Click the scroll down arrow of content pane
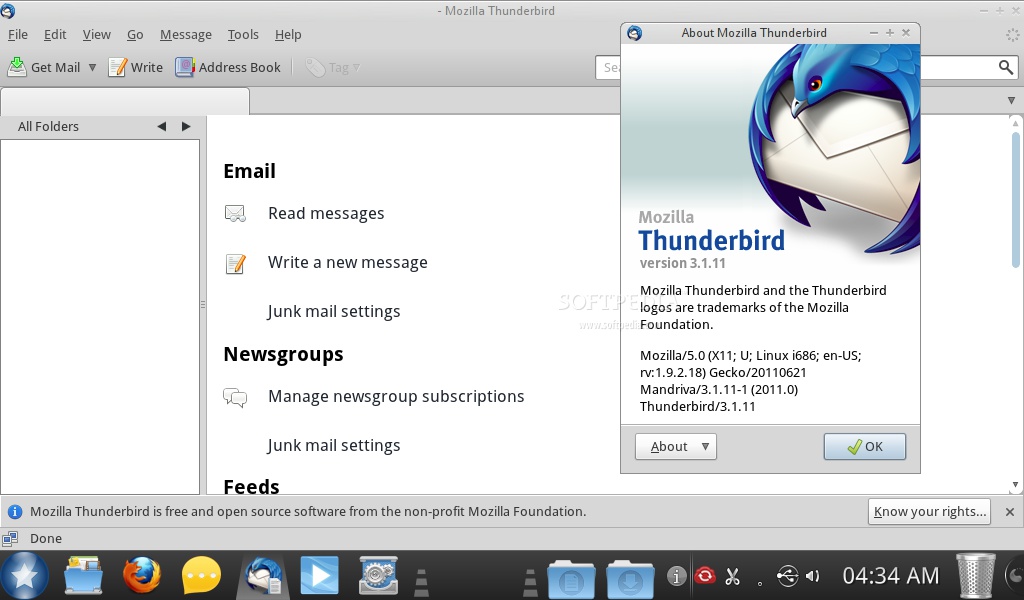This screenshot has width=1024, height=600. click(x=1015, y=485)
